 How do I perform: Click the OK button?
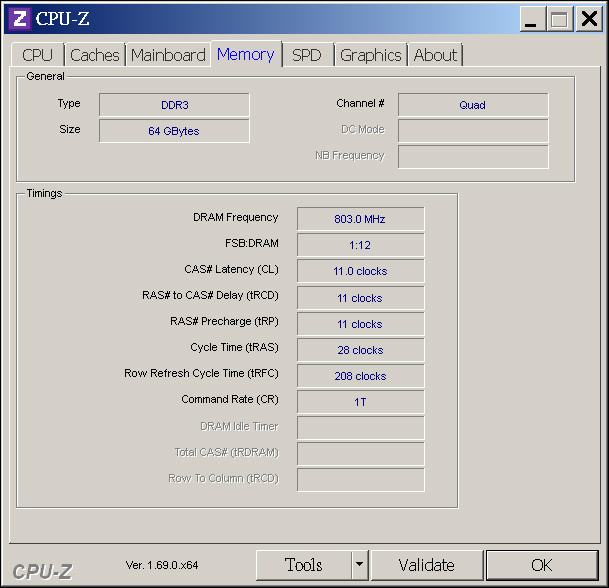pos(542,565)
